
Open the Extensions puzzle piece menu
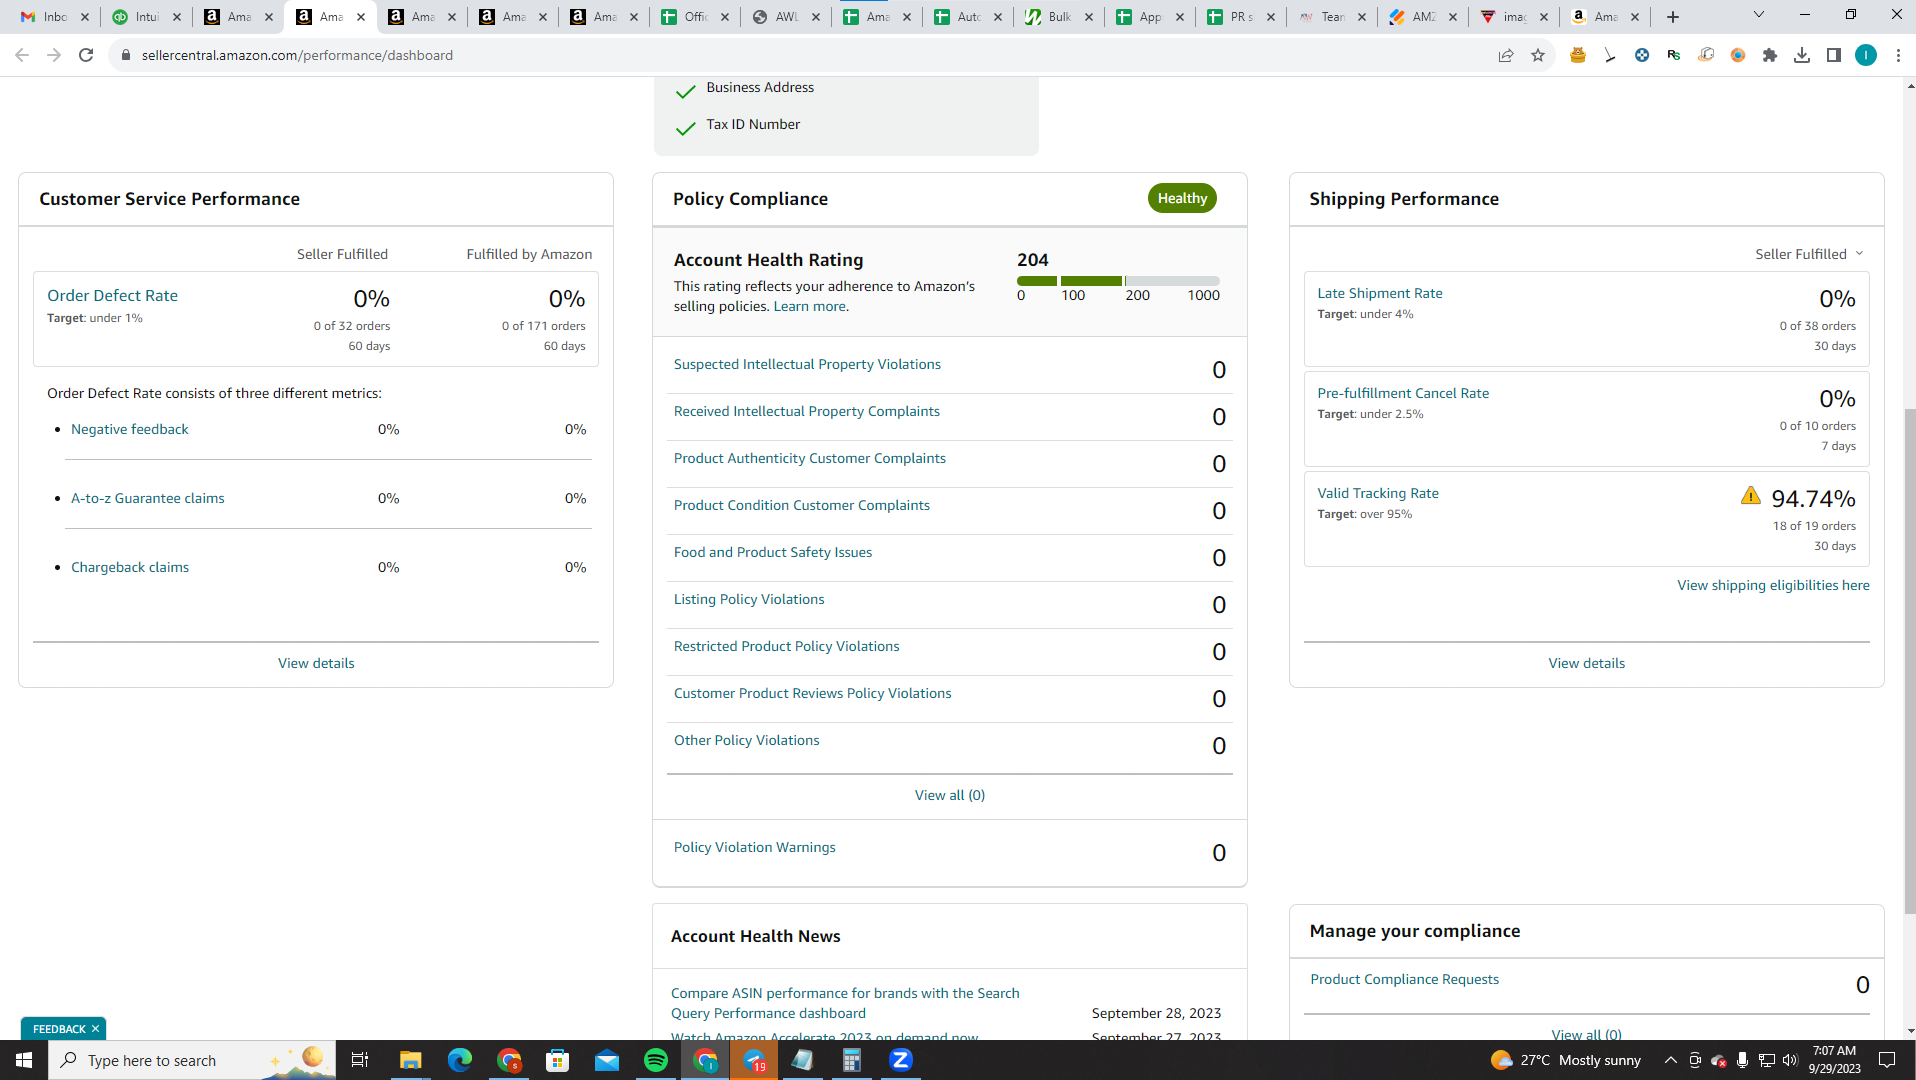click(1770, 55)
